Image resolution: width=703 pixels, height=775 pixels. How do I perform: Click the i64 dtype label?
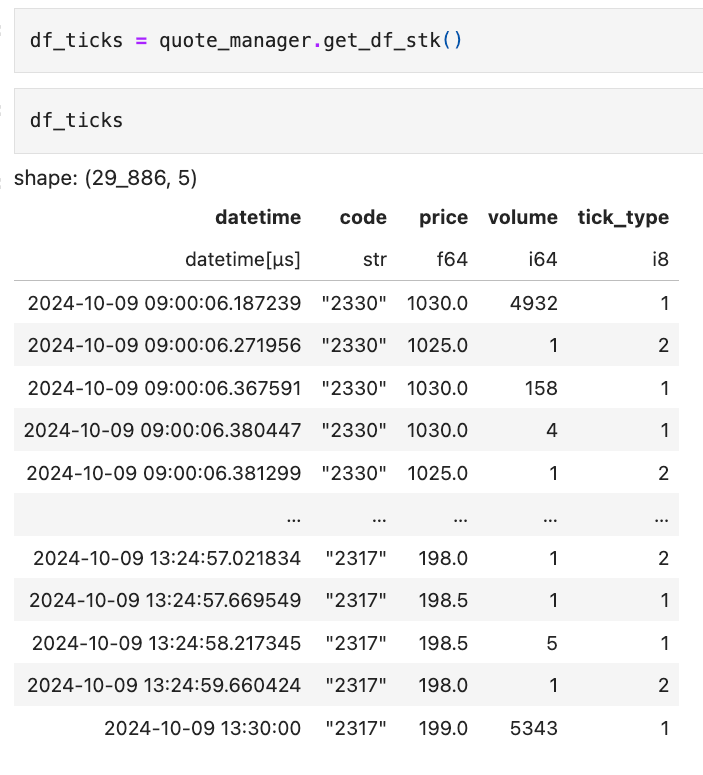[543, 259]
